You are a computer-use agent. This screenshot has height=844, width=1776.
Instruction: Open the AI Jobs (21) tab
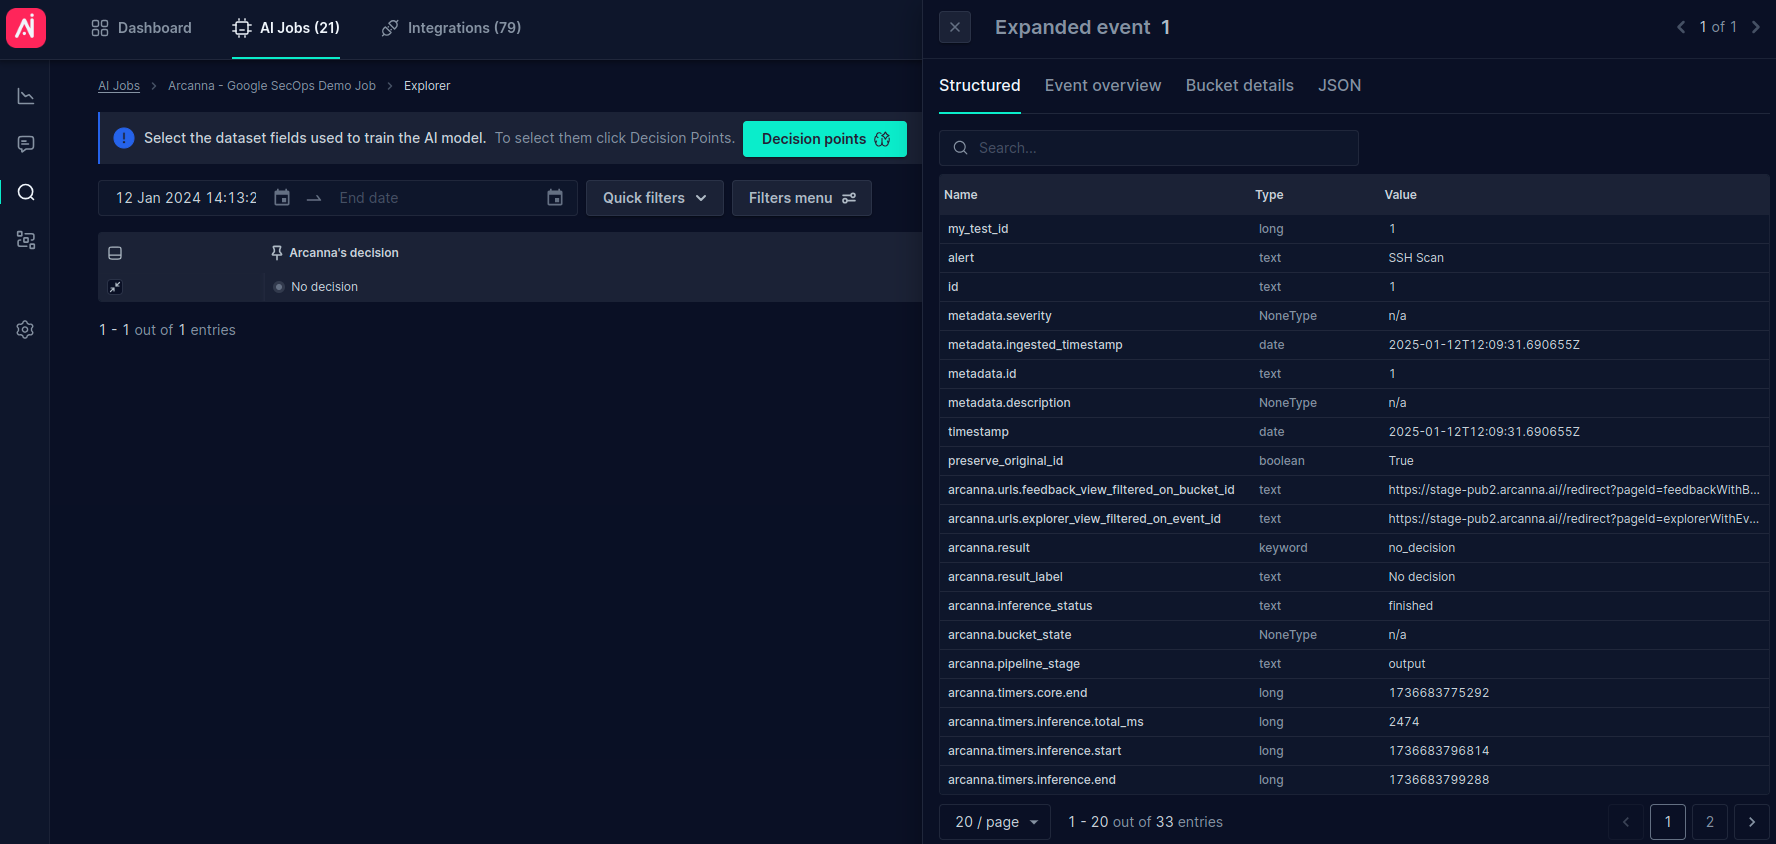click(x=286, y=28)
